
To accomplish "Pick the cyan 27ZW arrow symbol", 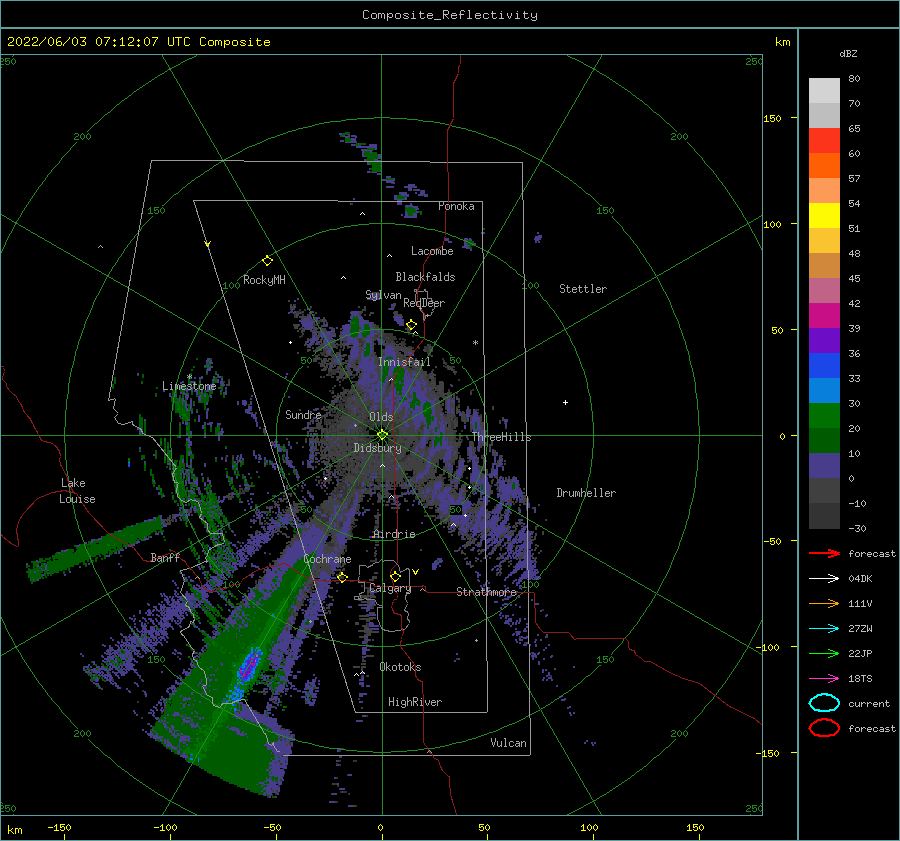I will [824, 629].
